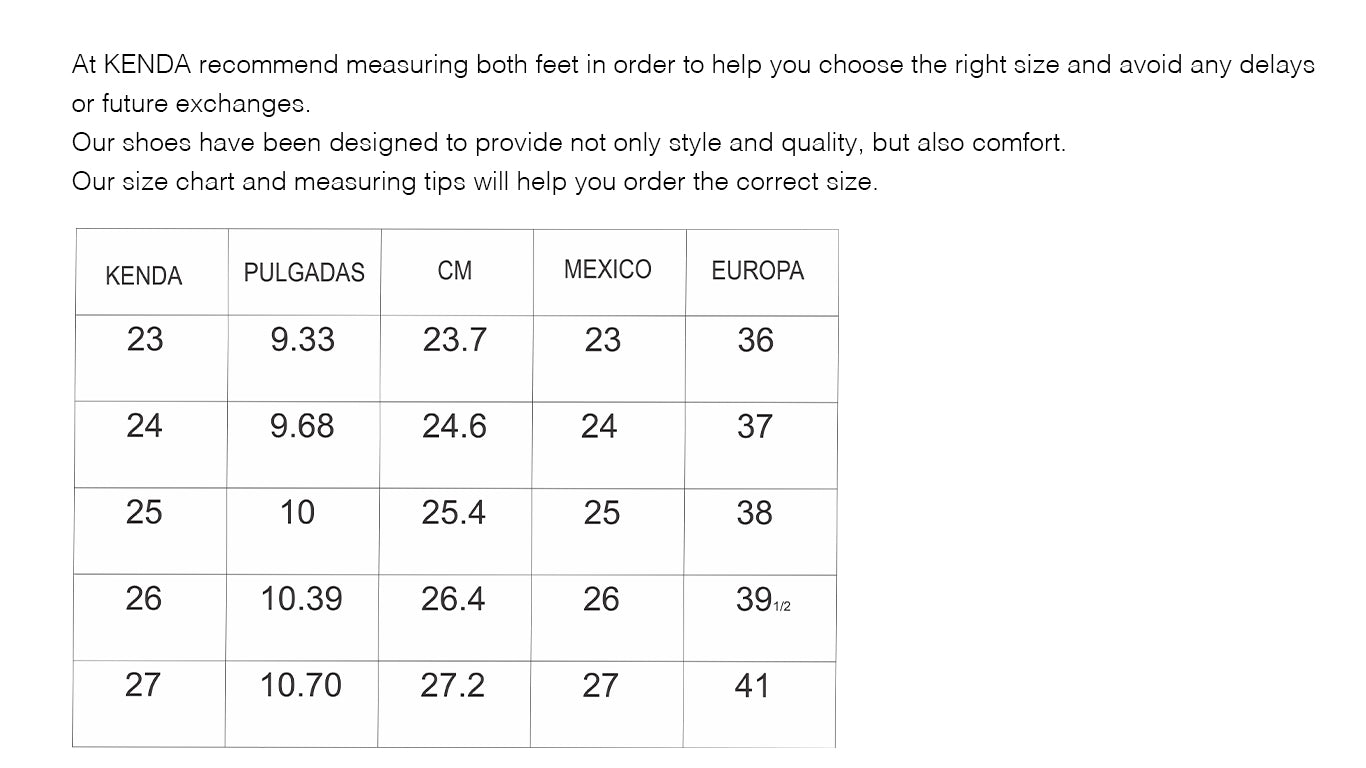Click the 10.70 pulgadas cell
The width and height of the screenshot is (1366, 768).
300,685
